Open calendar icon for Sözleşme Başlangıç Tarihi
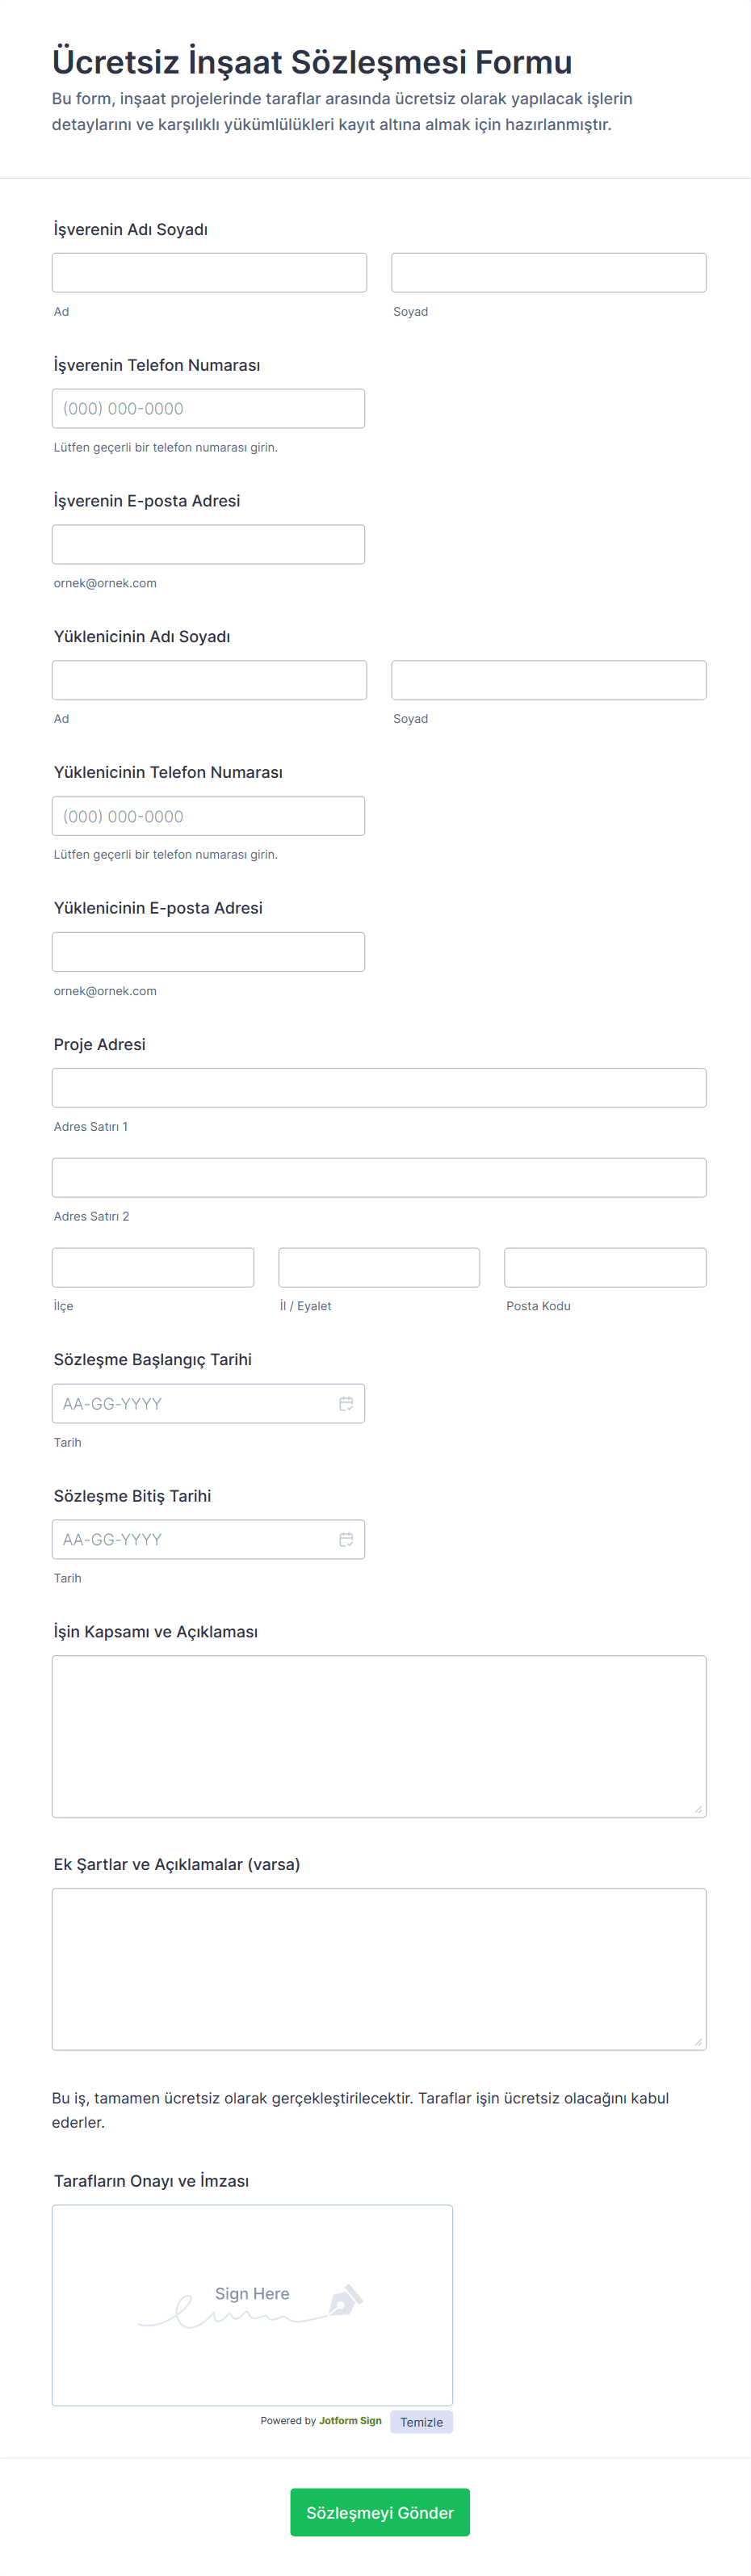The image size is (751, 2576). point(346,1403)
